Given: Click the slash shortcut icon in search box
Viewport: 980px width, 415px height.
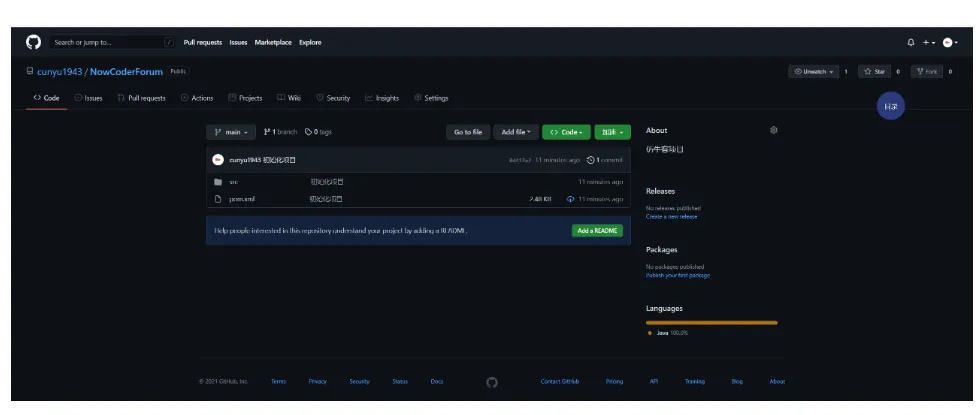Looking at the screenshot, I should tap(169, 42).
